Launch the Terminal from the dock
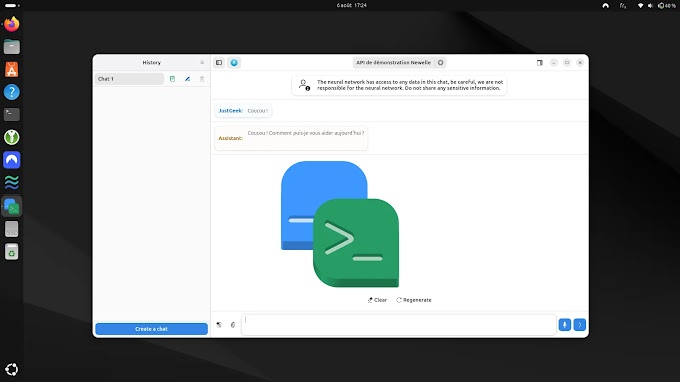 pyautogui.click(x=12, y=114)
